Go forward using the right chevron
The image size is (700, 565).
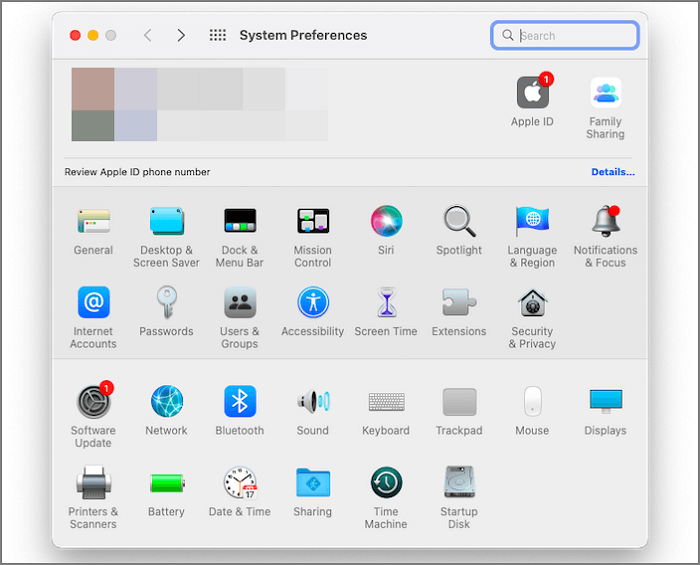click(181, 35)
